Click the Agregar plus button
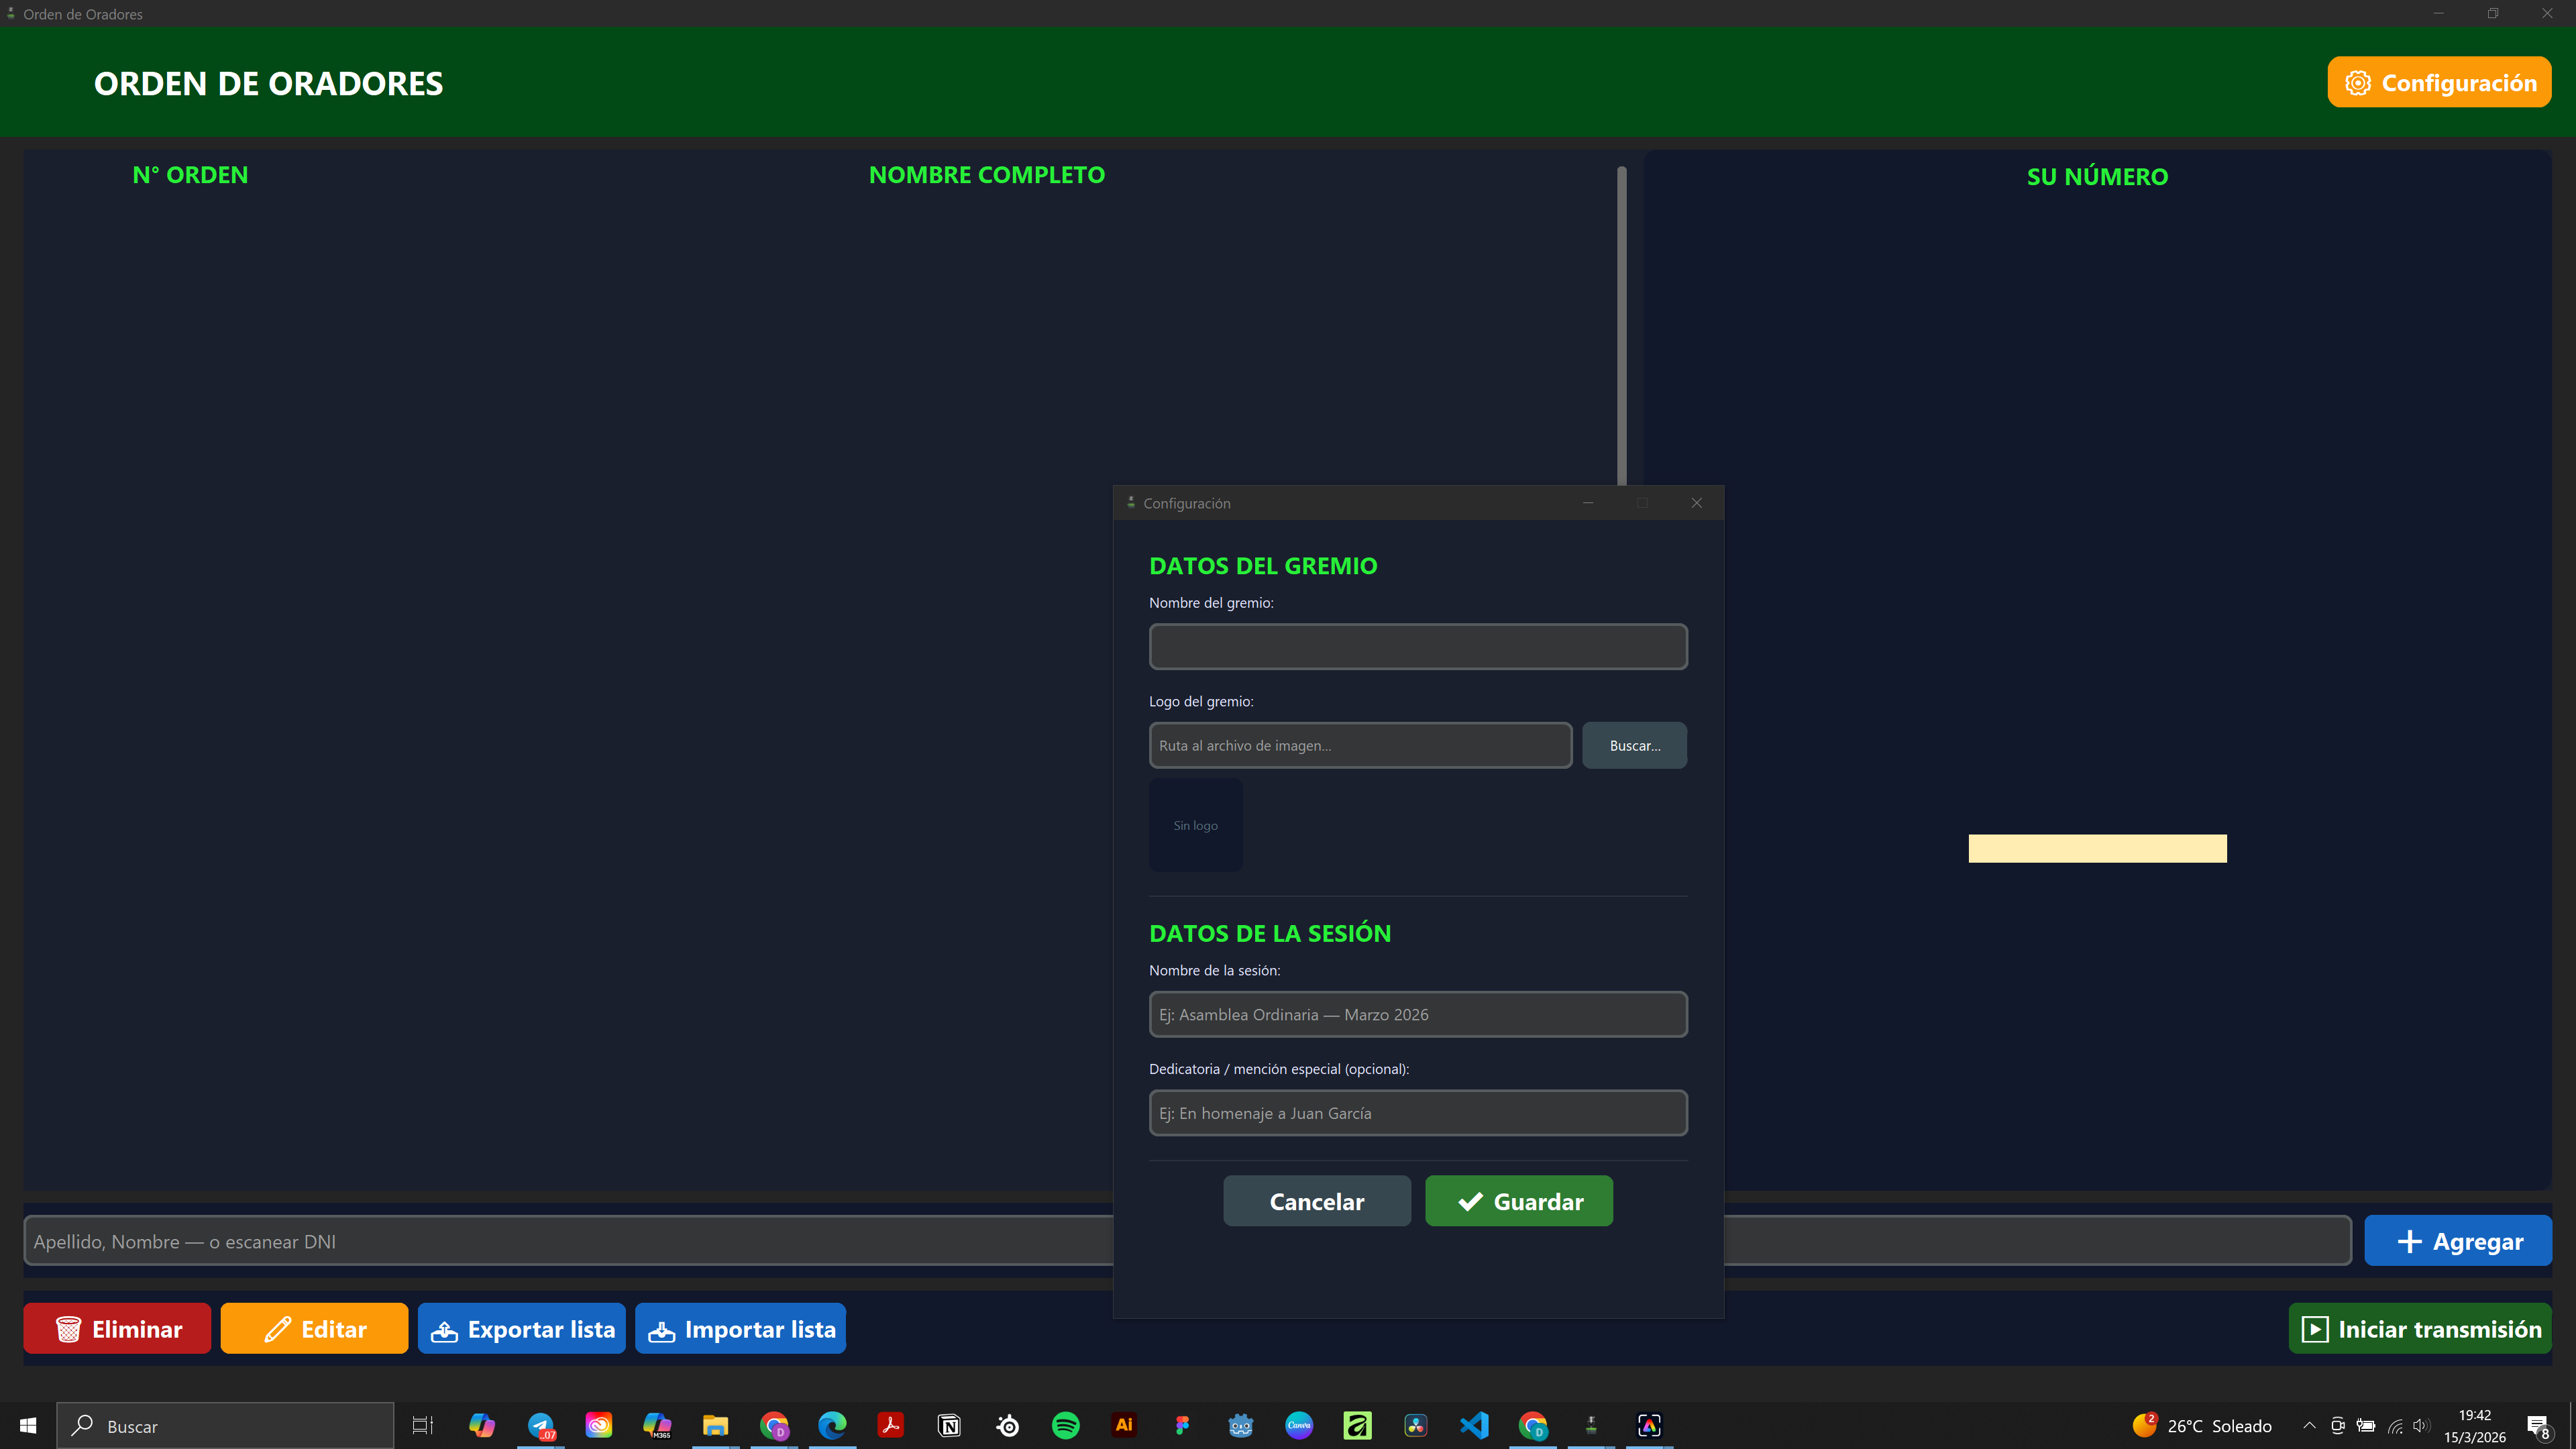This screenshot has width=2576, height=1449. pos(2457,1241)
